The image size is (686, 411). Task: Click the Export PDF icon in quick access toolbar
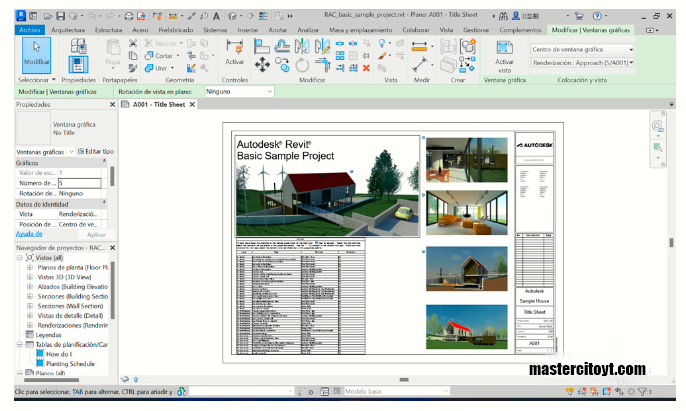pyautogui.click(x=141, y=16)
